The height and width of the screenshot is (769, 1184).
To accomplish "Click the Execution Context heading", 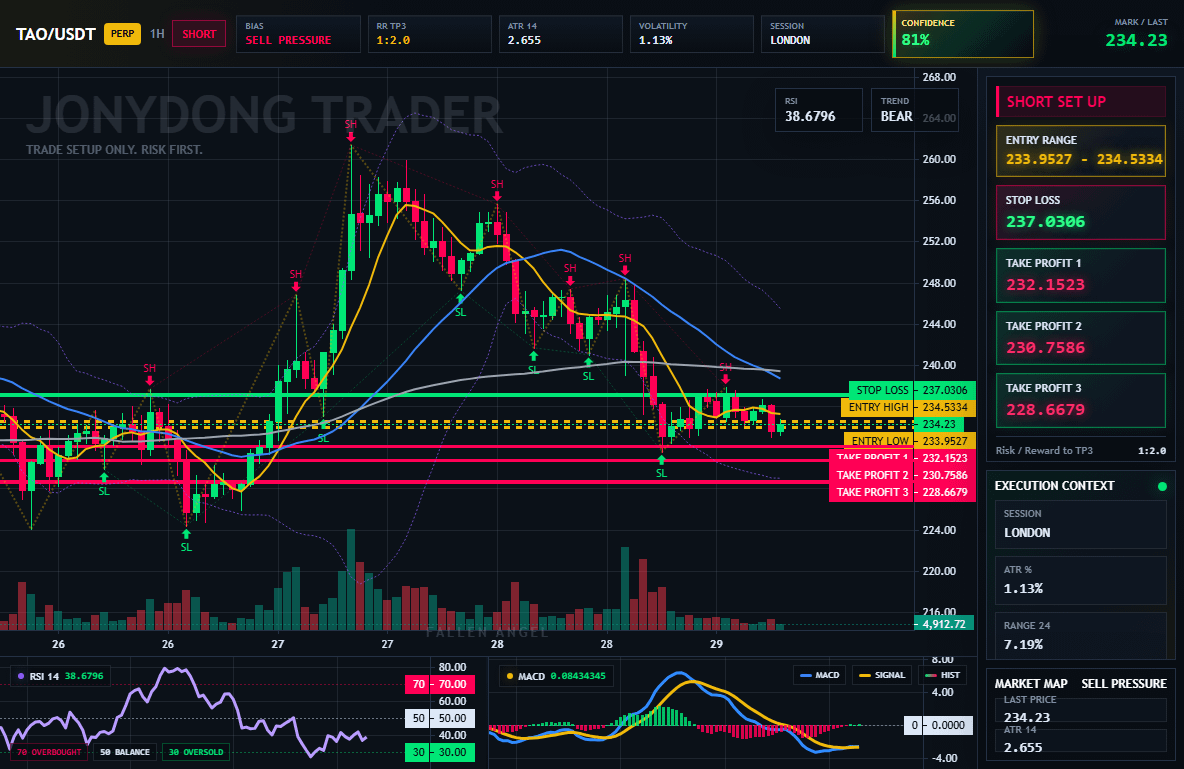I will [x=1054, y=486].
